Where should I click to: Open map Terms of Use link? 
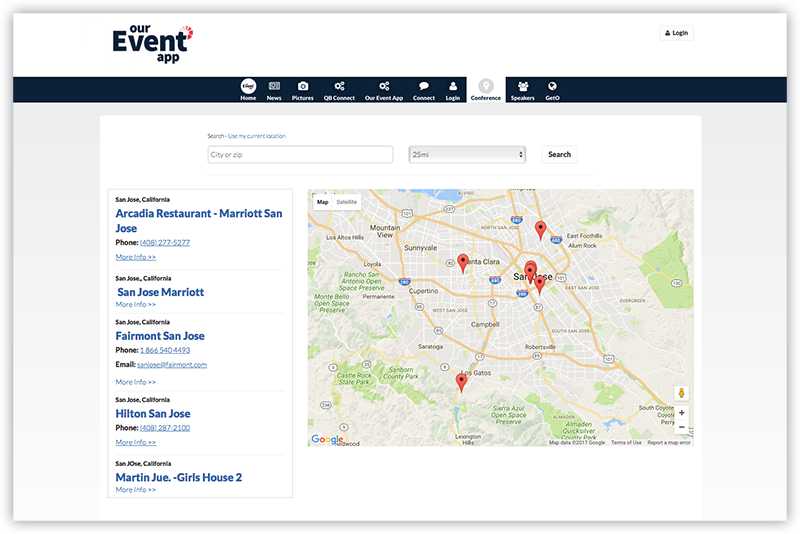point(626,443)
